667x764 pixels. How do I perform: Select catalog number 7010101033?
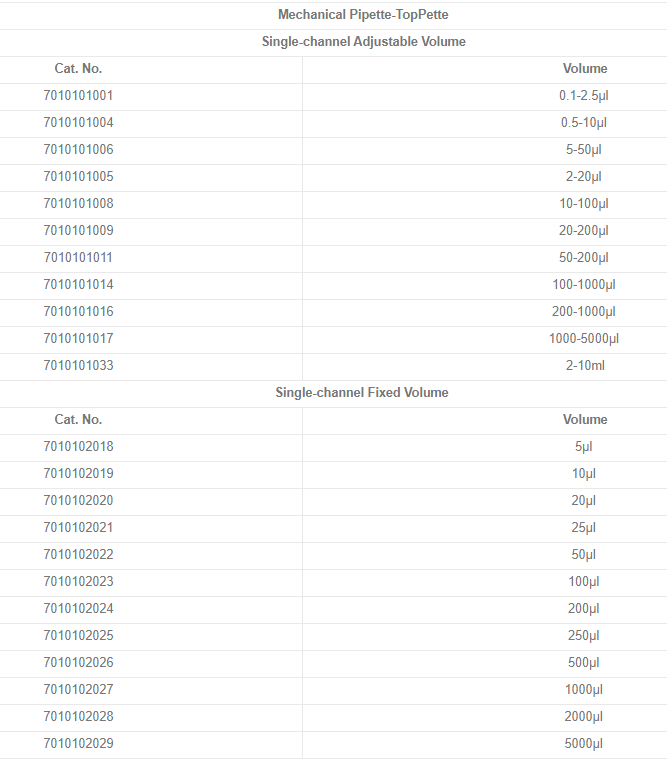(79, 366)
